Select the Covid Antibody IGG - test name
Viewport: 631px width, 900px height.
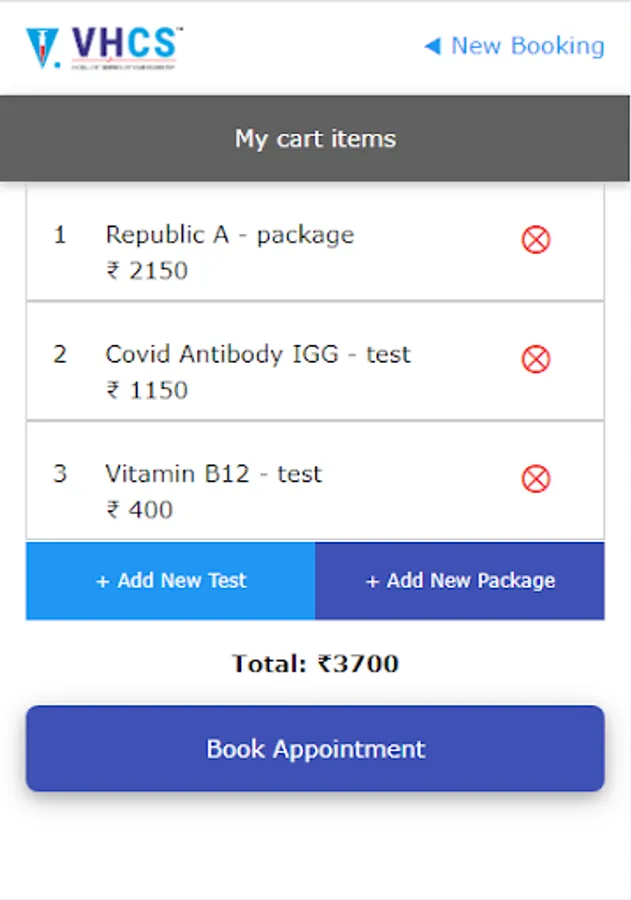(258, 354)
